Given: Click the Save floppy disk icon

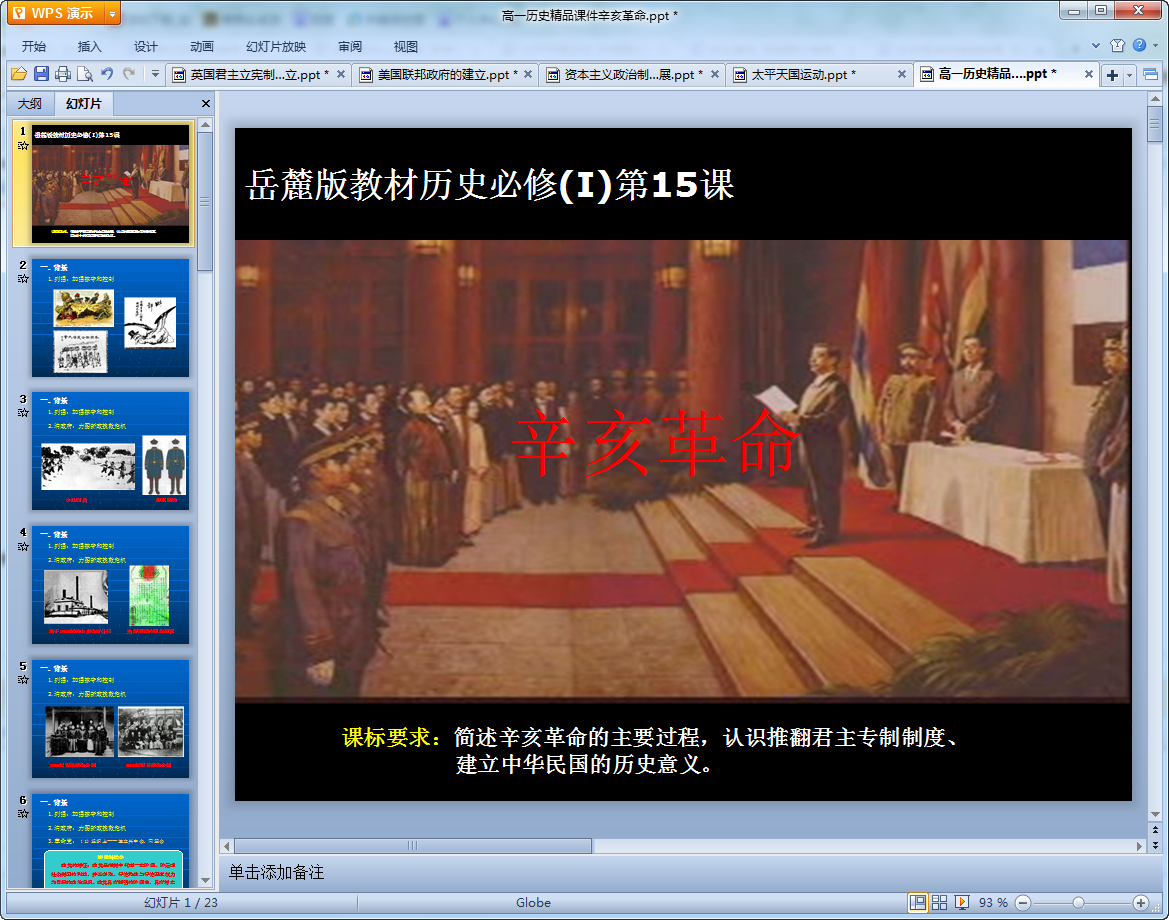Looking at the screenshot, I should [x=41, y=74].
